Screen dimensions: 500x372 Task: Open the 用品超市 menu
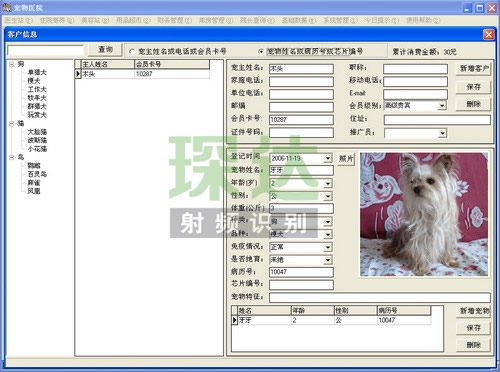(x=133, y=20)
